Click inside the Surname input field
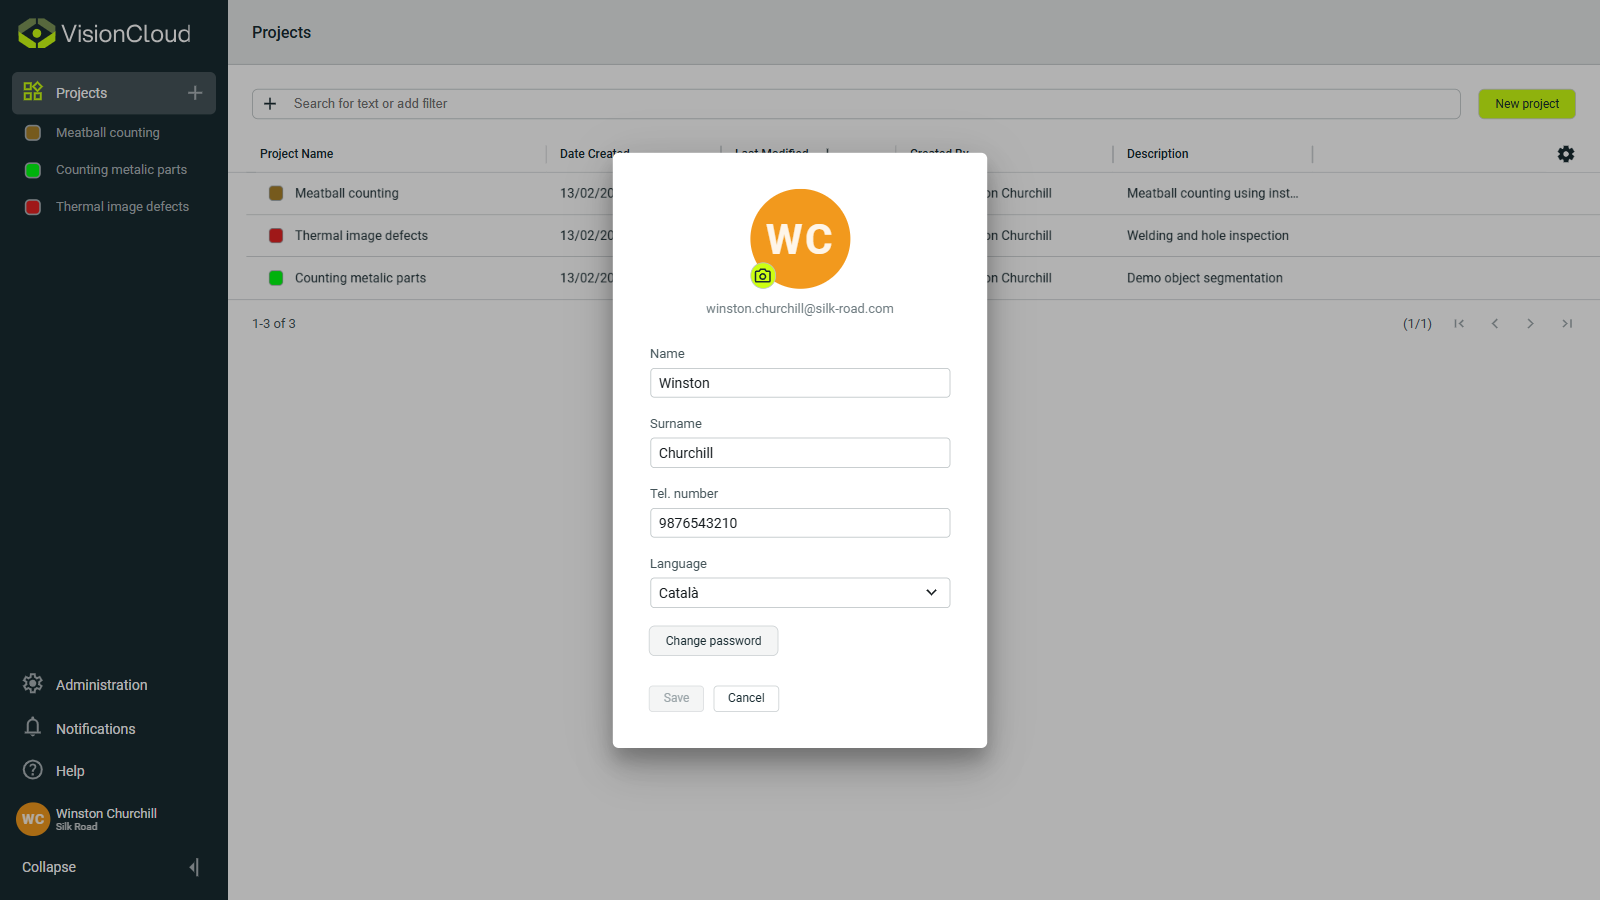Screen dimensions: 1600x900 click(800, 452)
